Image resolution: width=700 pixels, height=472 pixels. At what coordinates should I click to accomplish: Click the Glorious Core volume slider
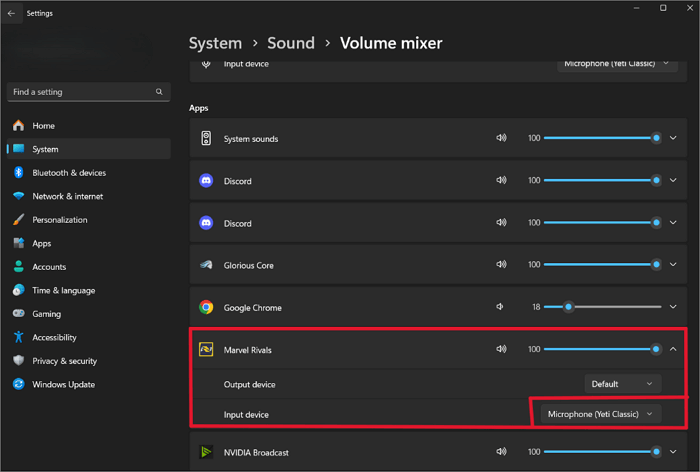tap(602, 264)
